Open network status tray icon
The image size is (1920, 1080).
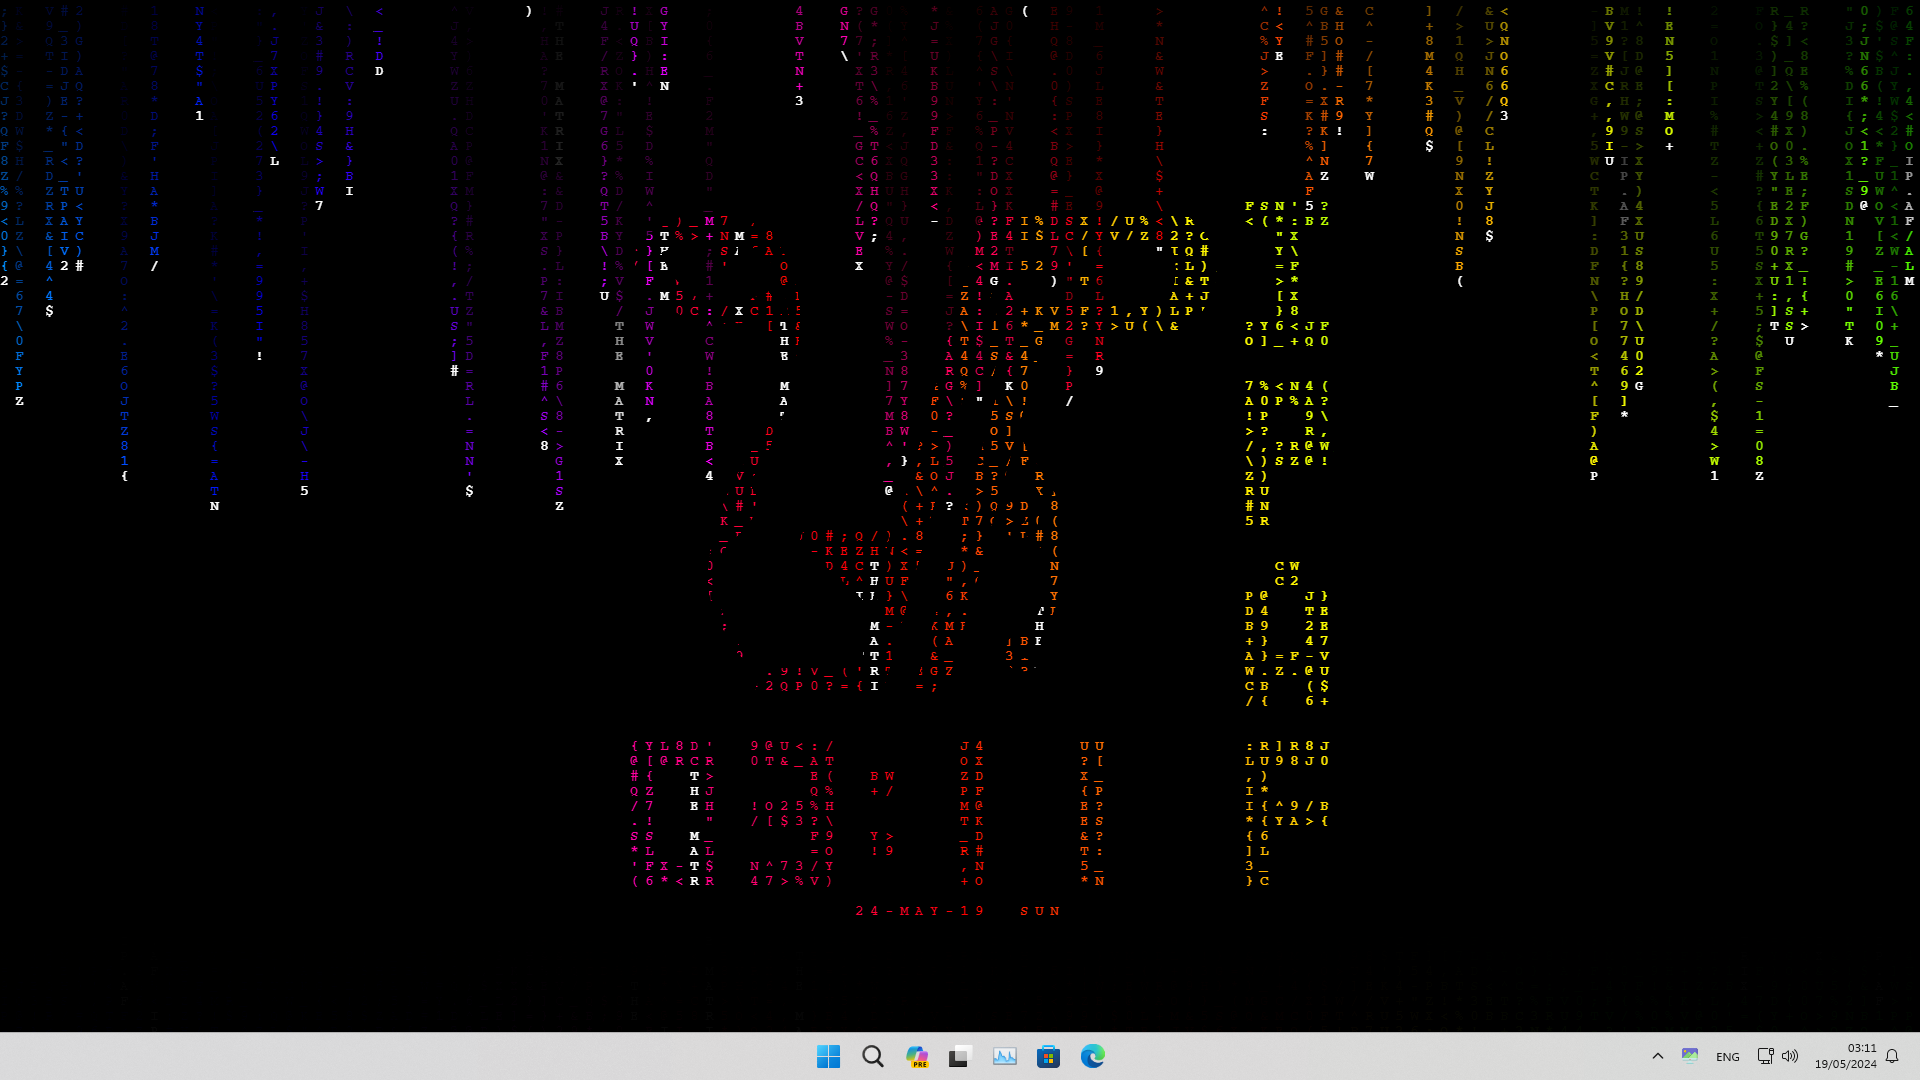(1765, 1055)
